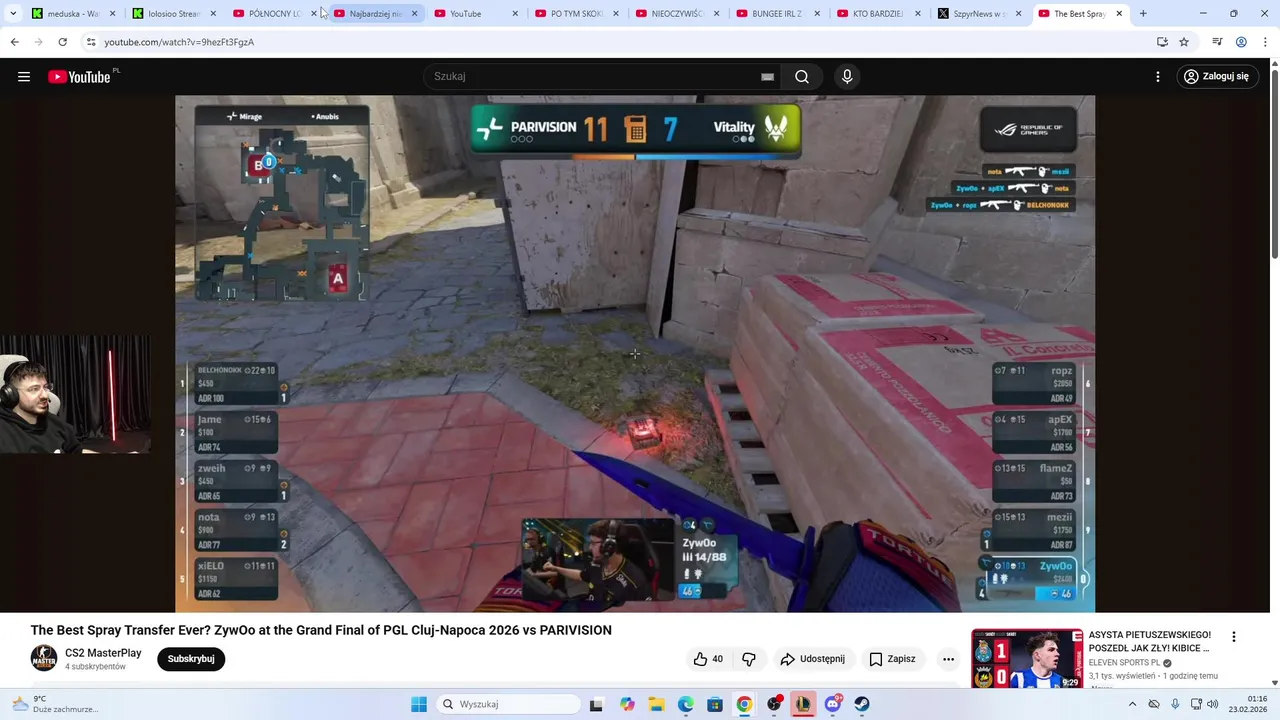
Task: Open the Windows Start menu
Action: 418,704
